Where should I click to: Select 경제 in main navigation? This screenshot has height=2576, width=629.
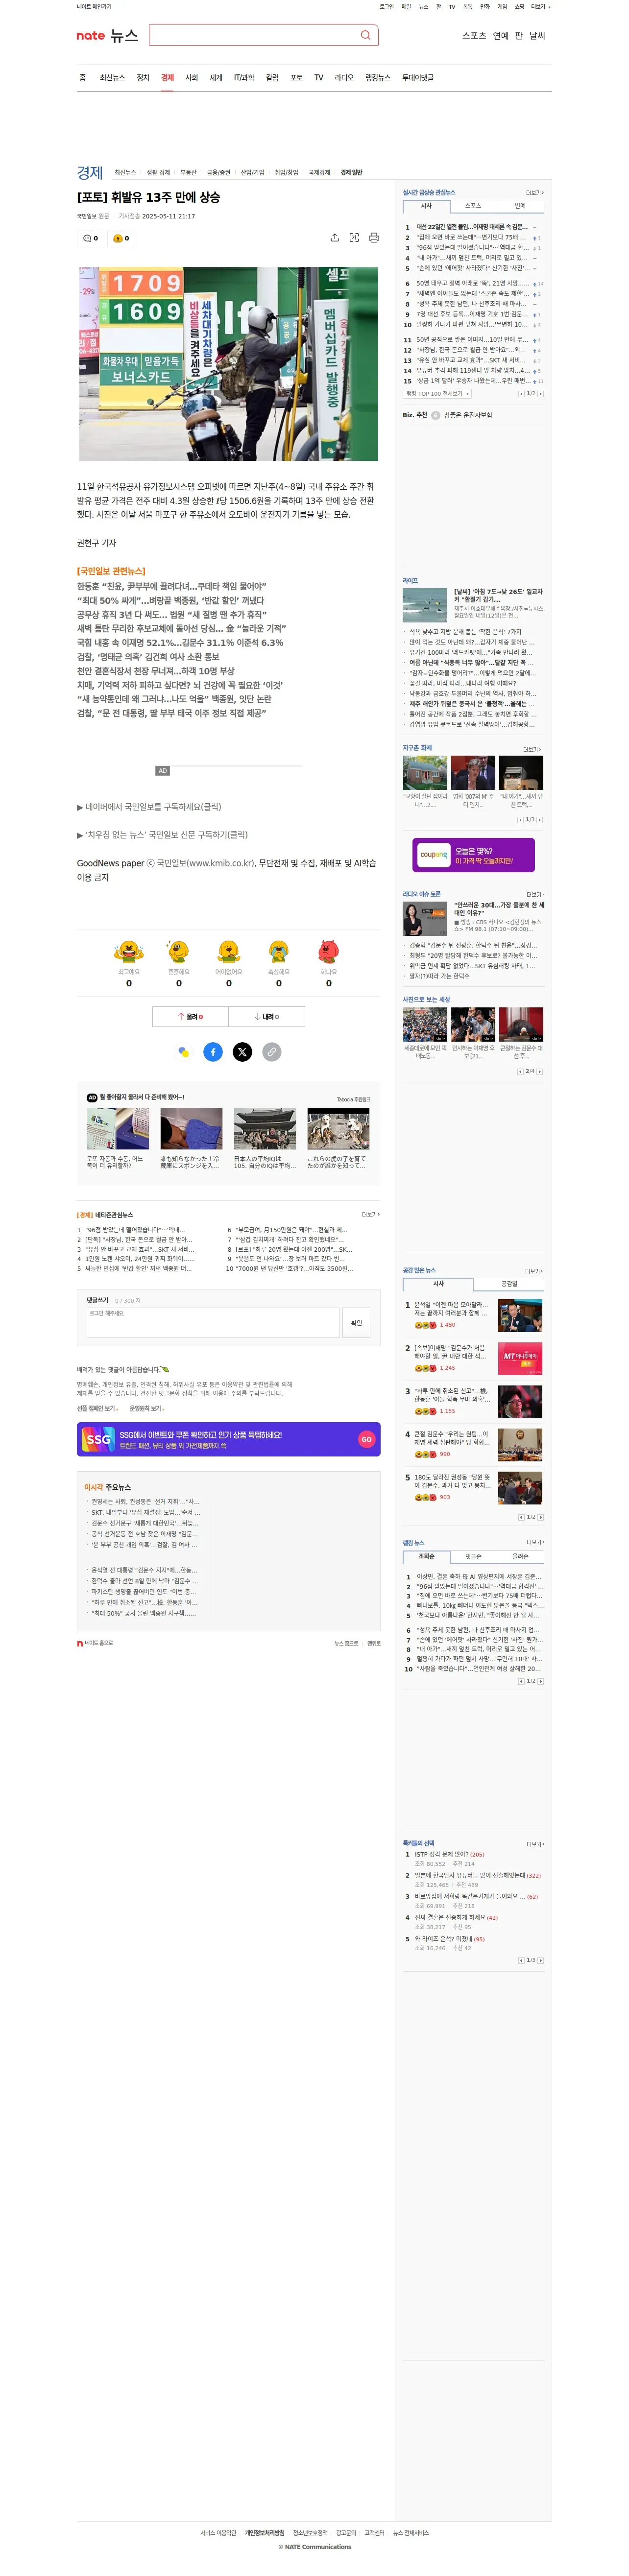(x=167, y=78)
